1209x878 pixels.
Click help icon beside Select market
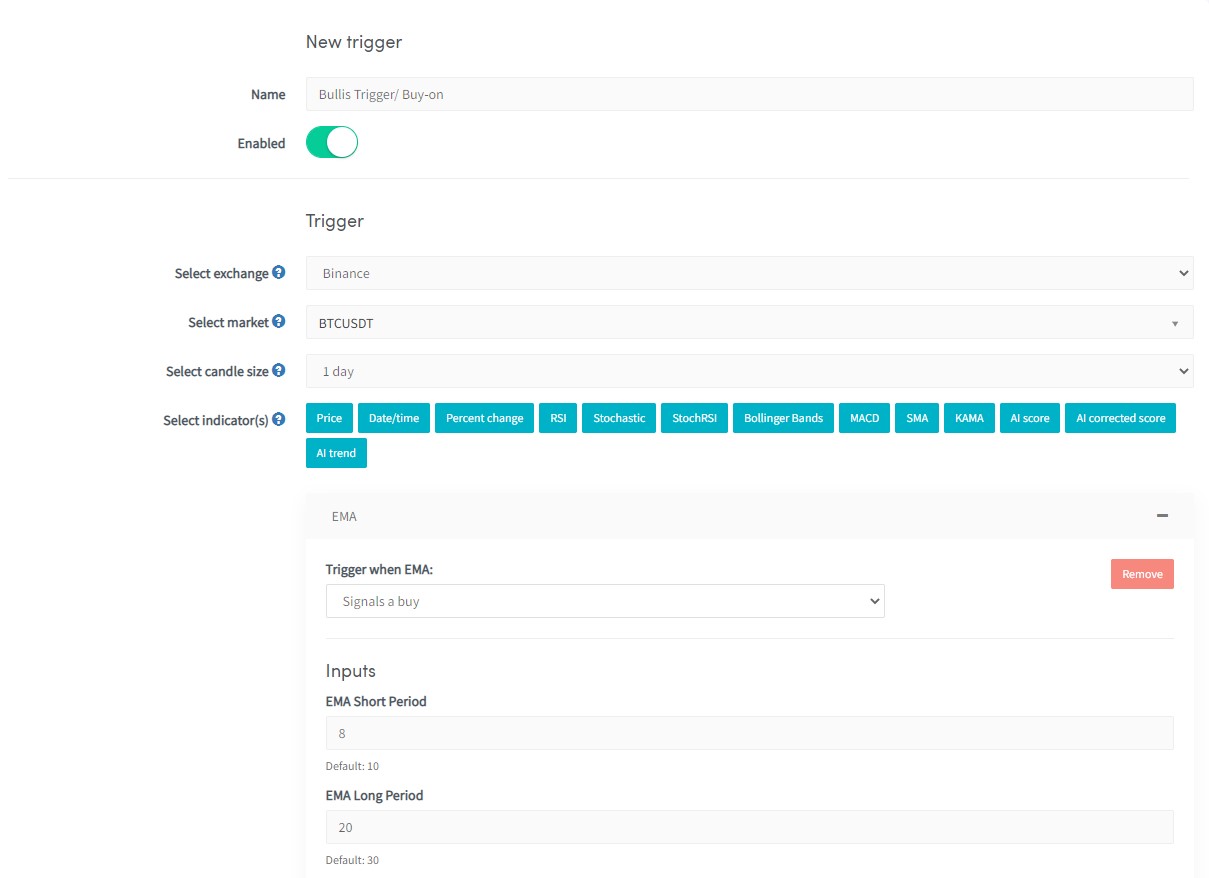[x=279, y=322]
